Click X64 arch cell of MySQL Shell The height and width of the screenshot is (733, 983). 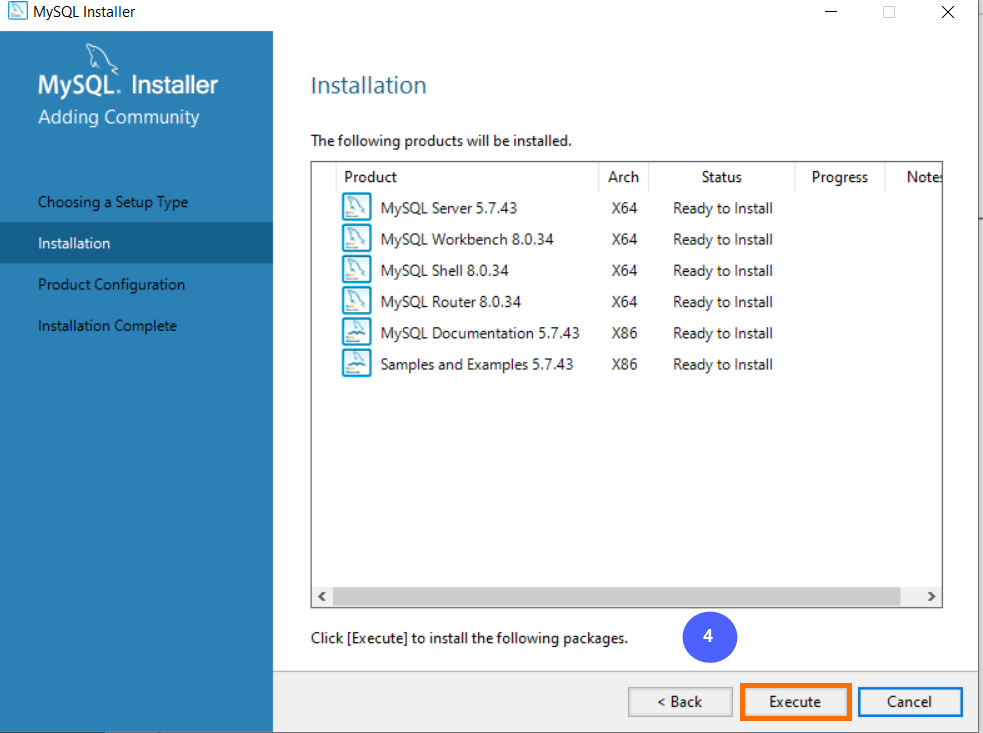tap(624, 271)
